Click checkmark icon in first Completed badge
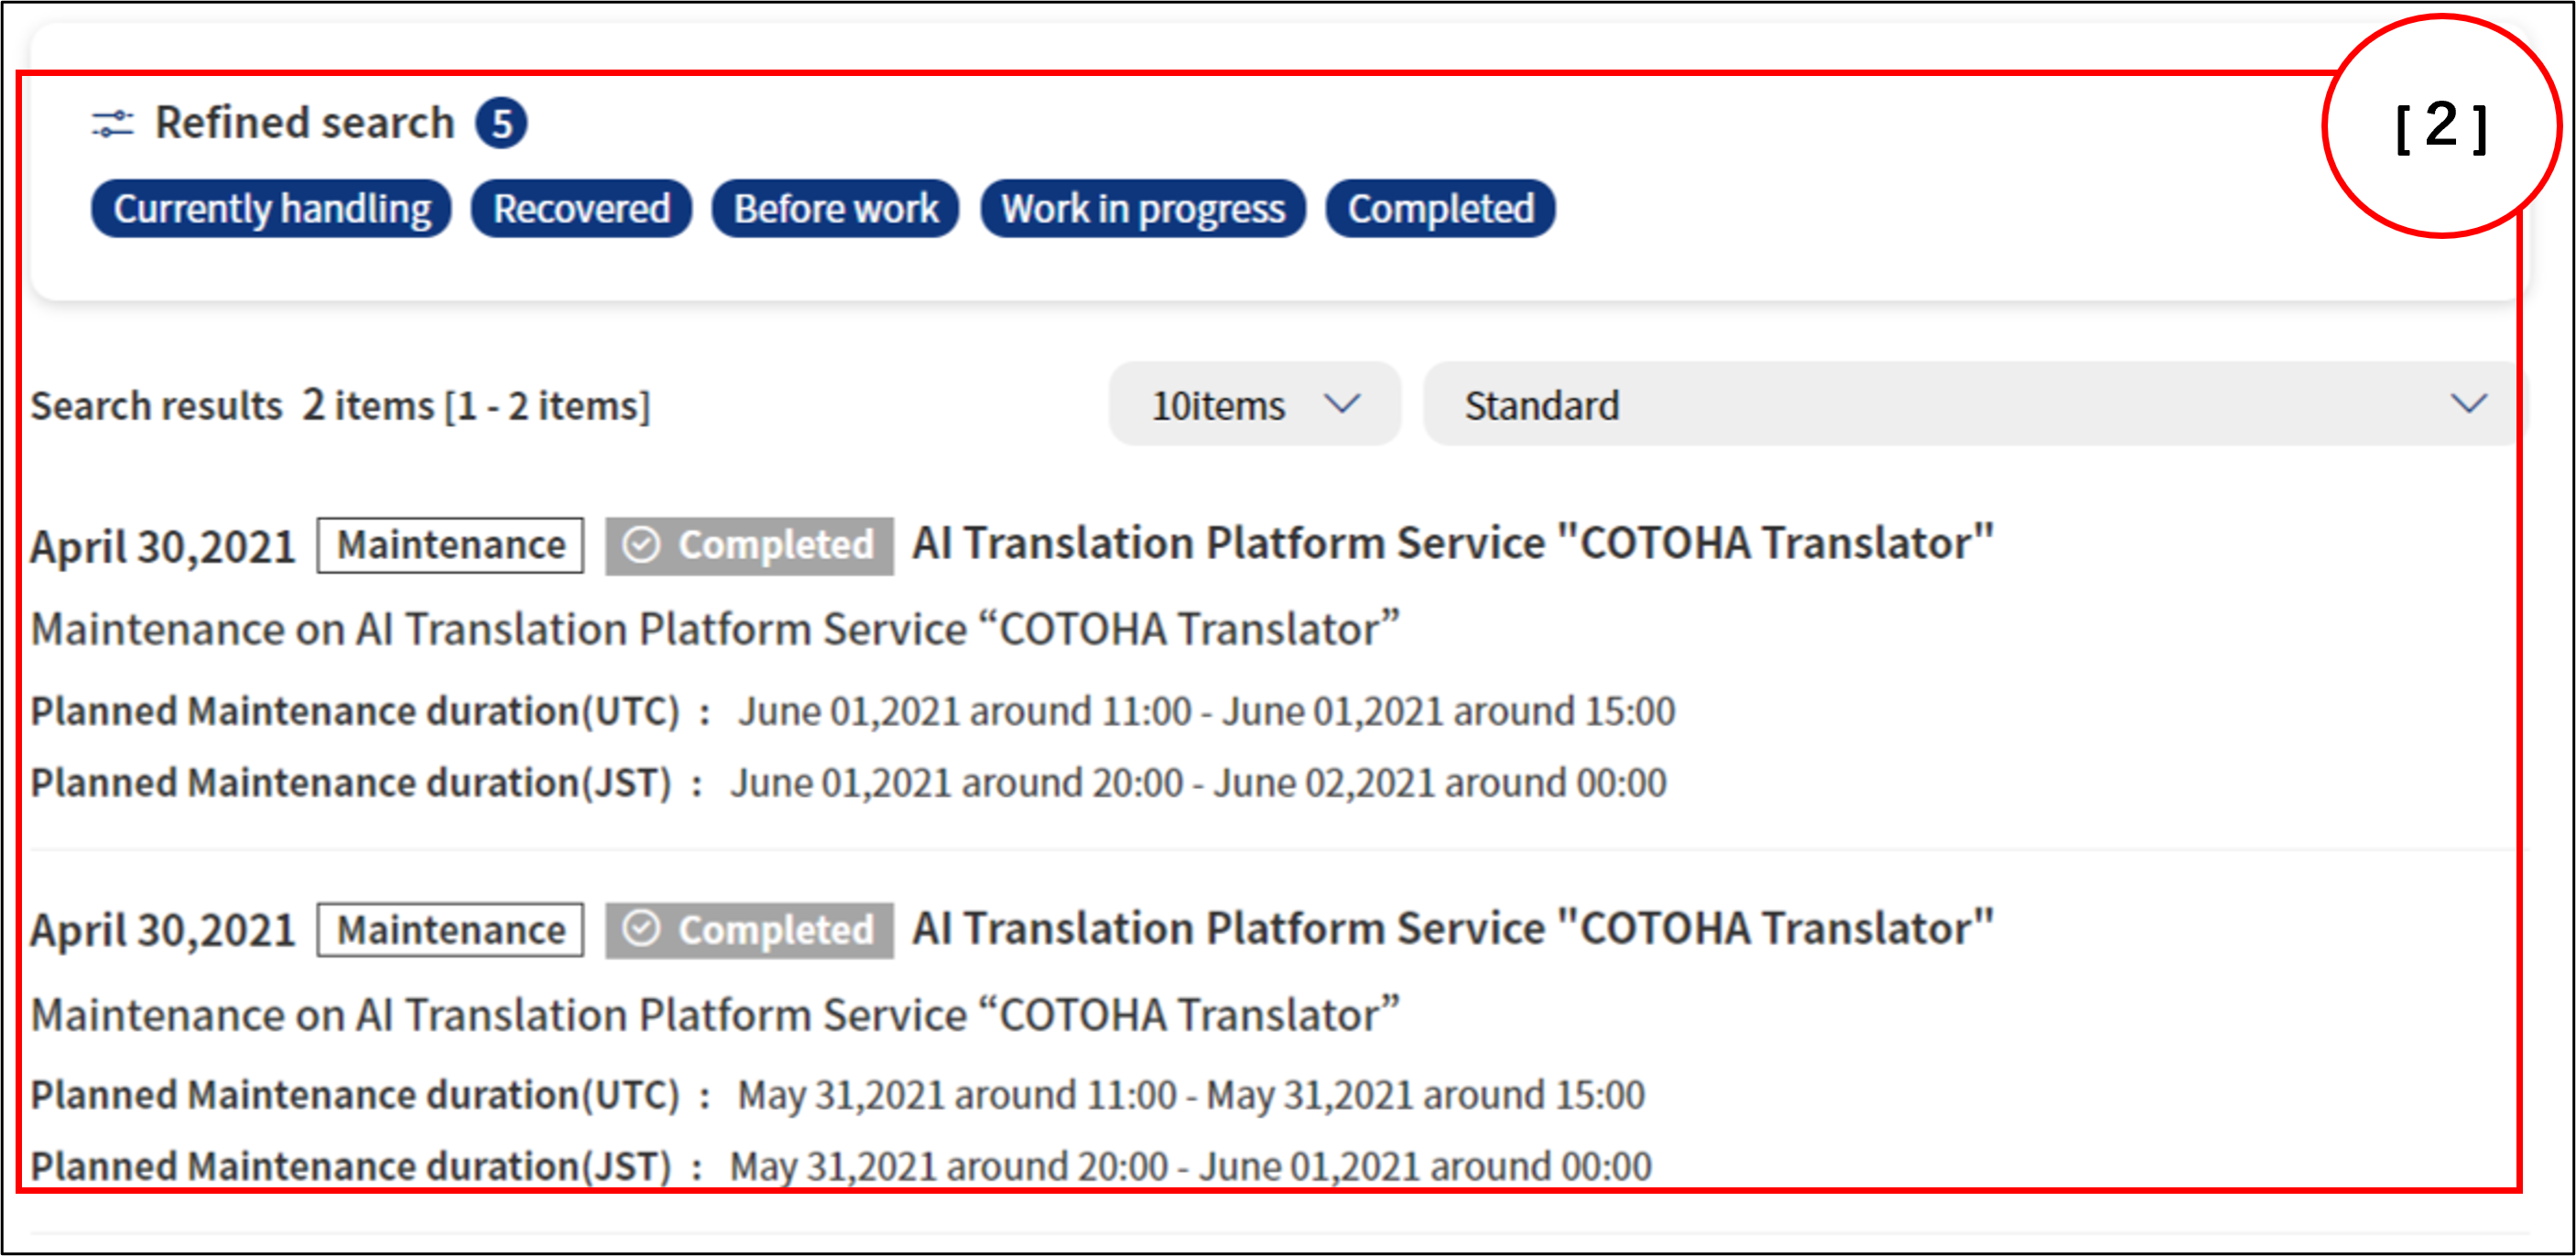Viewport: 2576px width, 1256px height. coord(641,545)
